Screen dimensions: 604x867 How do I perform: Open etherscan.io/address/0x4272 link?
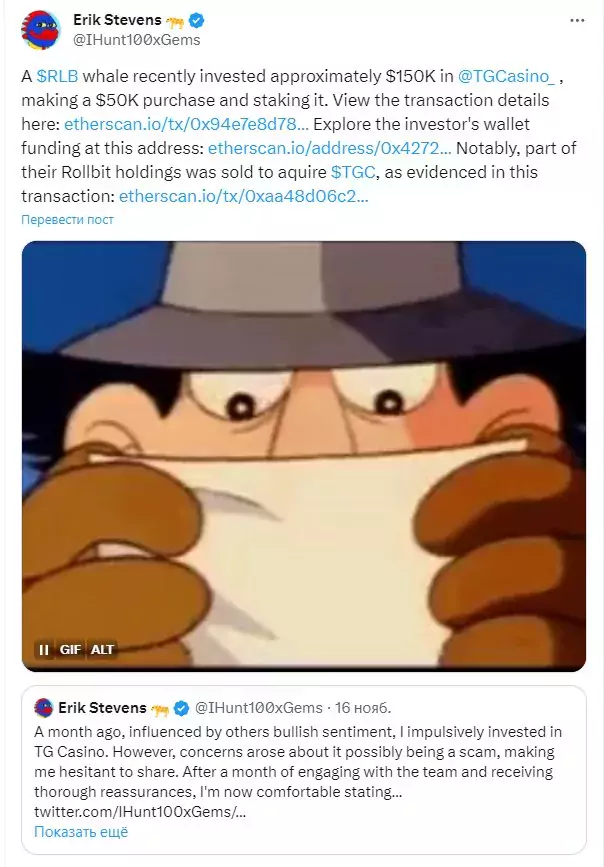click(x=330, y=148)
